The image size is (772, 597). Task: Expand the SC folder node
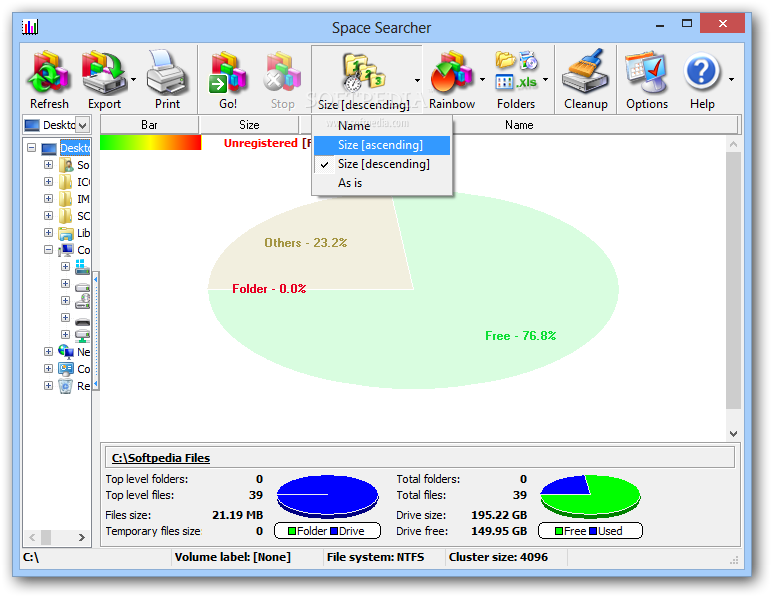[x=48, y=216]
